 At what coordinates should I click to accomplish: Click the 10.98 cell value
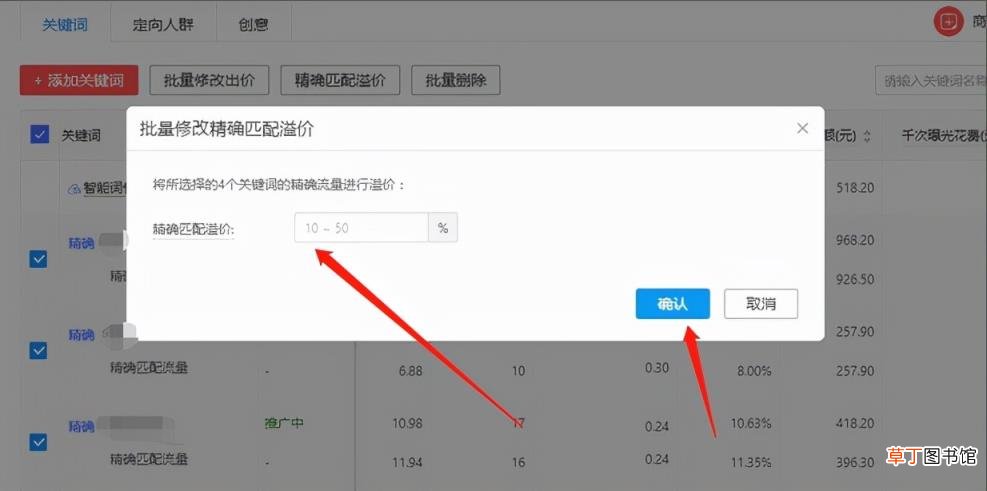coord(407,423)
